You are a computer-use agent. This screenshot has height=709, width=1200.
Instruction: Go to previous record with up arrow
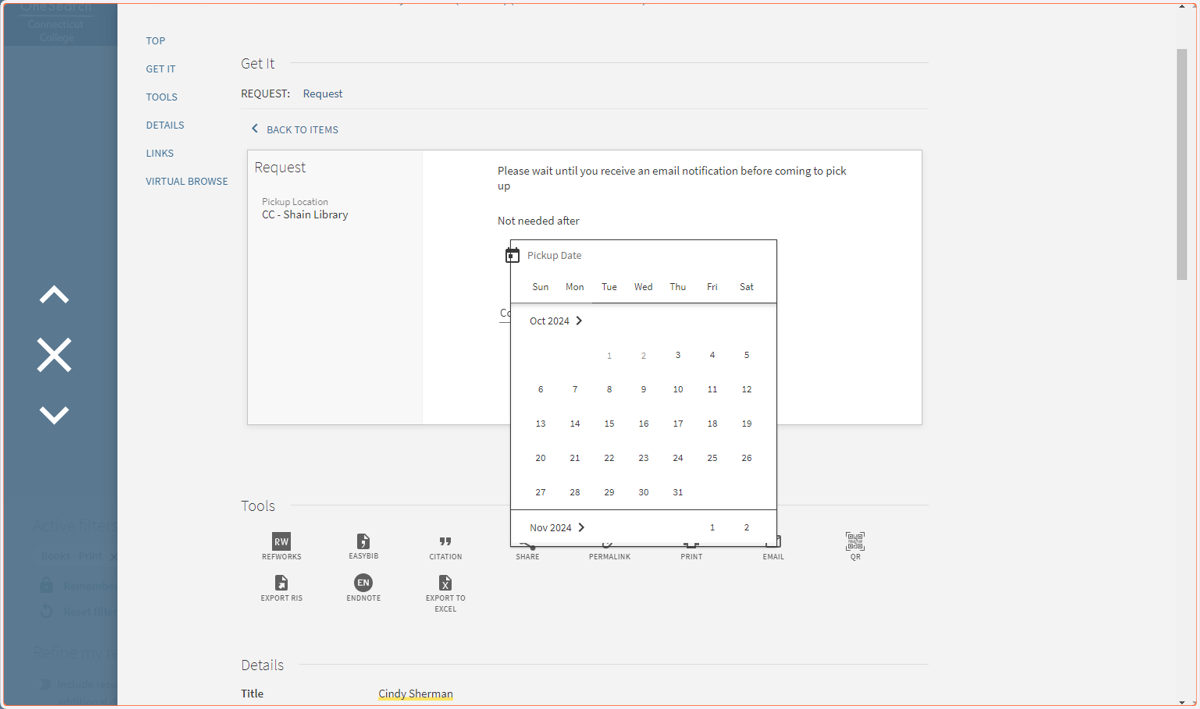54,295
